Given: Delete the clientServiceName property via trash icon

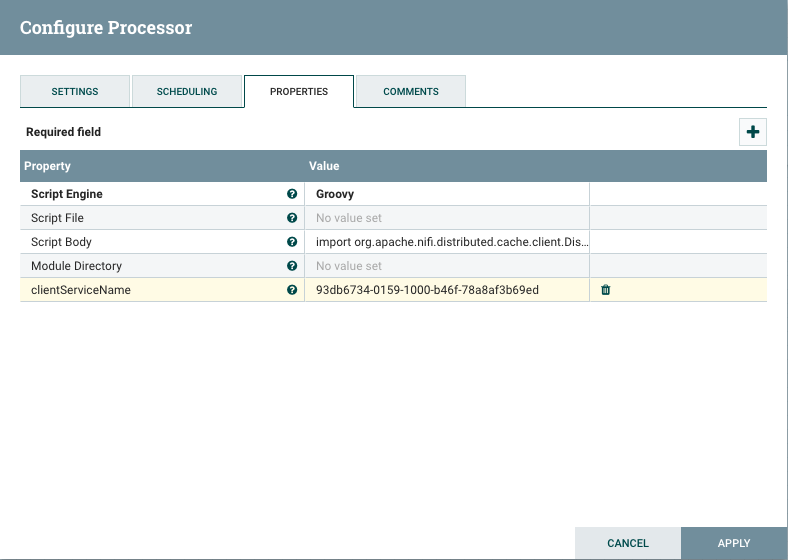Looking at the screenshot, I should click(x=605, y=290).
